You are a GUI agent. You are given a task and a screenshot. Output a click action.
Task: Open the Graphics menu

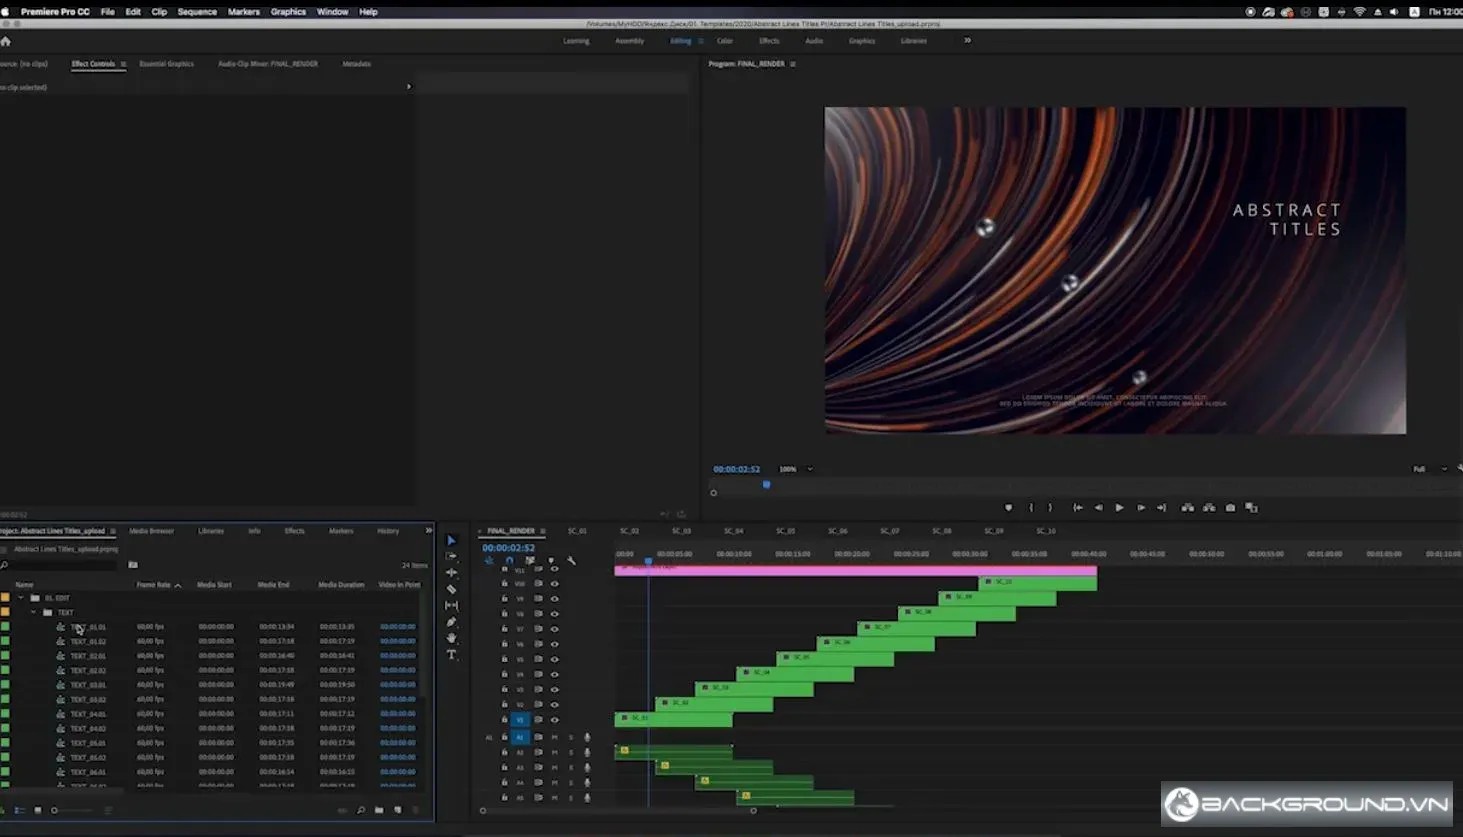click(288, 12)
